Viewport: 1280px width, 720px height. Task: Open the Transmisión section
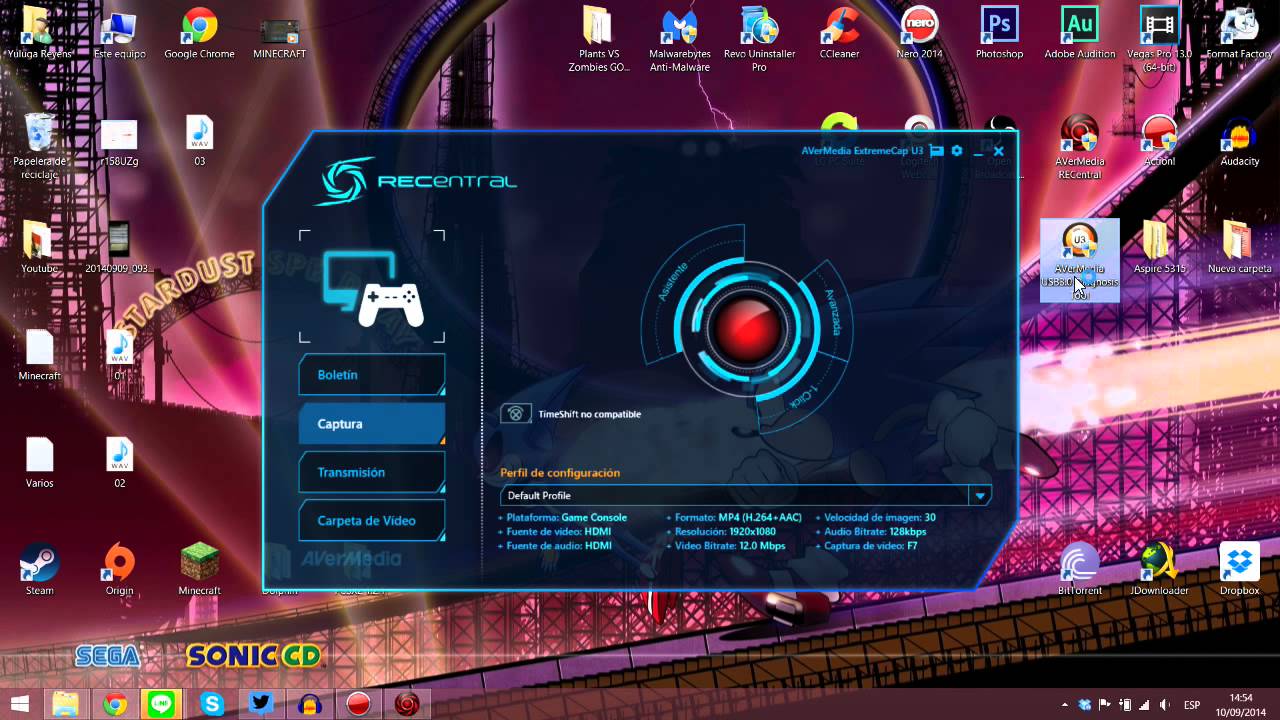[371, 472]
